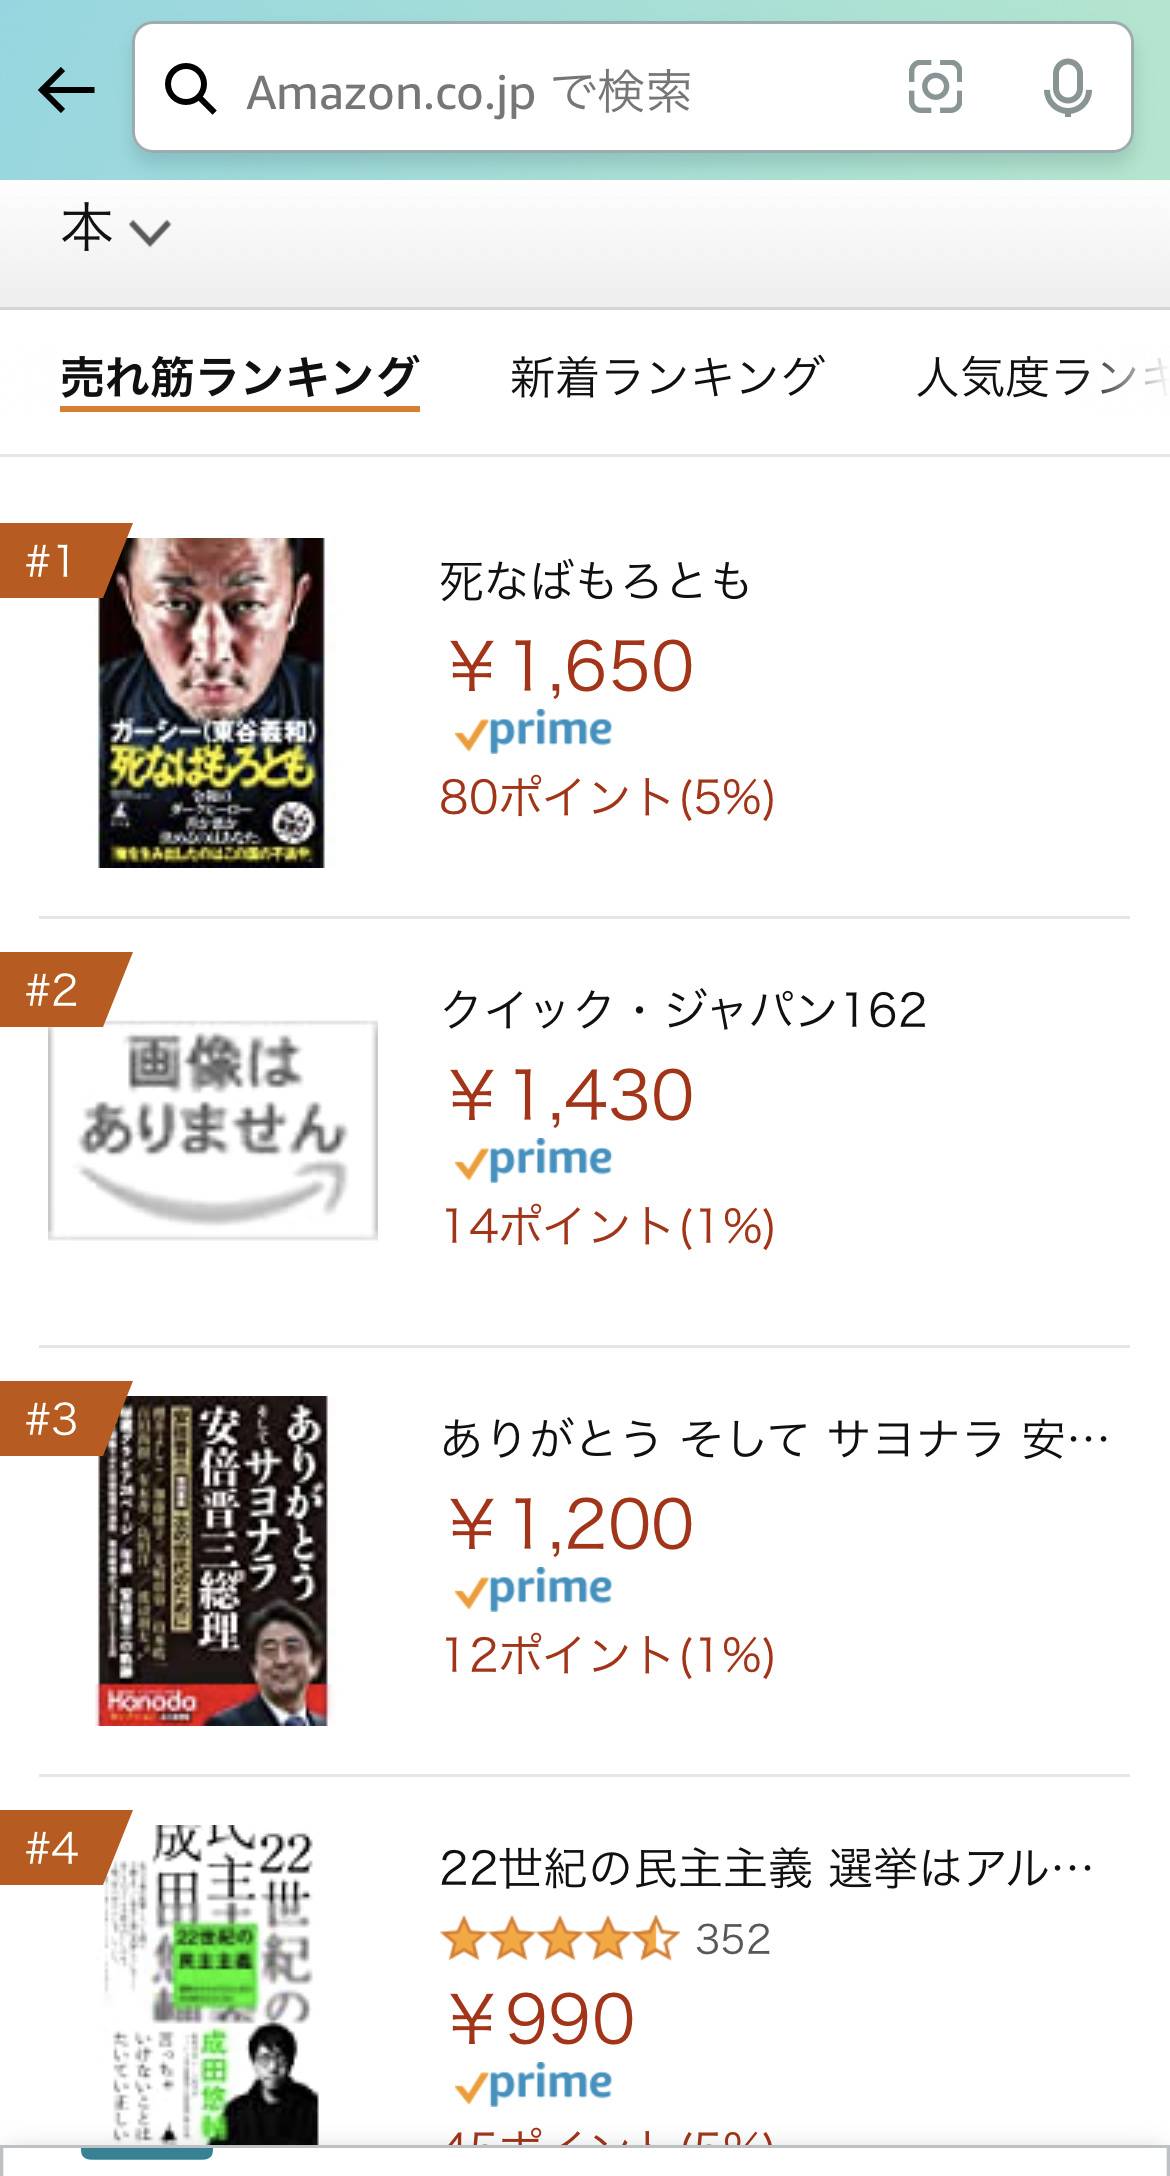Click the Amazon.co.jp search input field

pos(560,92)
